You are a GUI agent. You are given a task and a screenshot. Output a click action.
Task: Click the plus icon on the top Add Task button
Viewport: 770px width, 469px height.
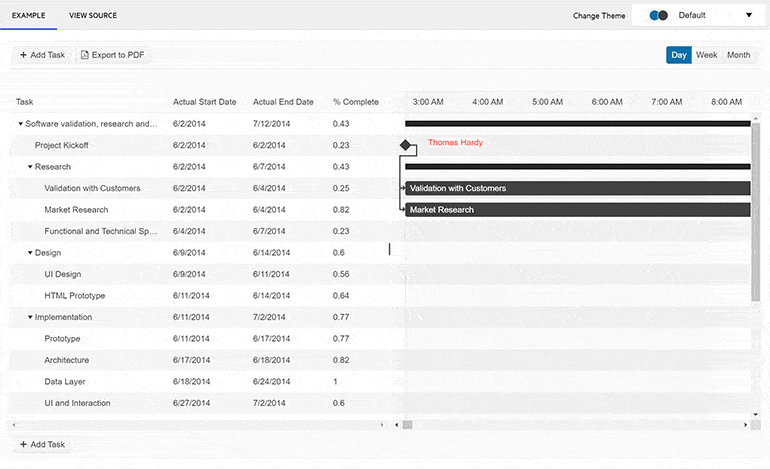(23, 55)
